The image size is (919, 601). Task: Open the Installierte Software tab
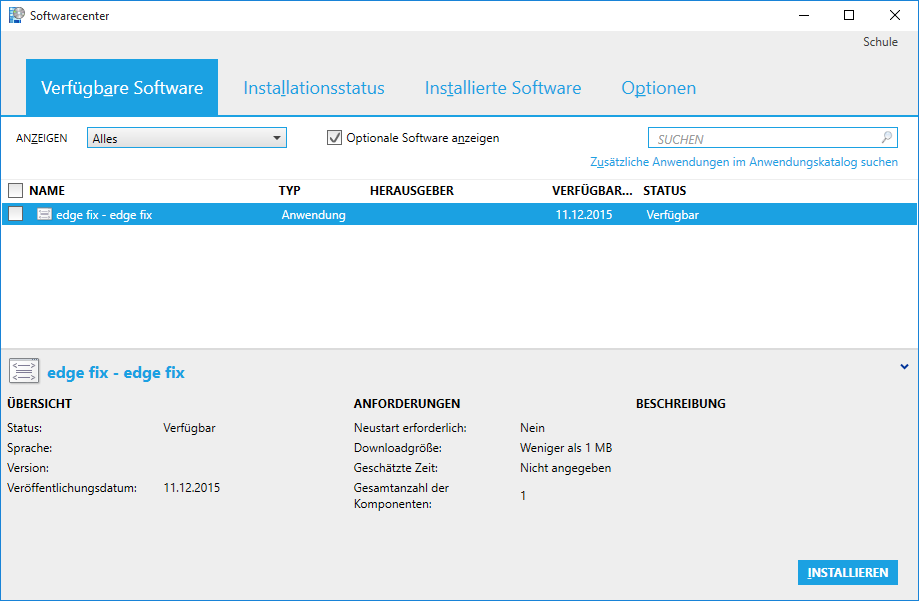[x=502, y=88]
